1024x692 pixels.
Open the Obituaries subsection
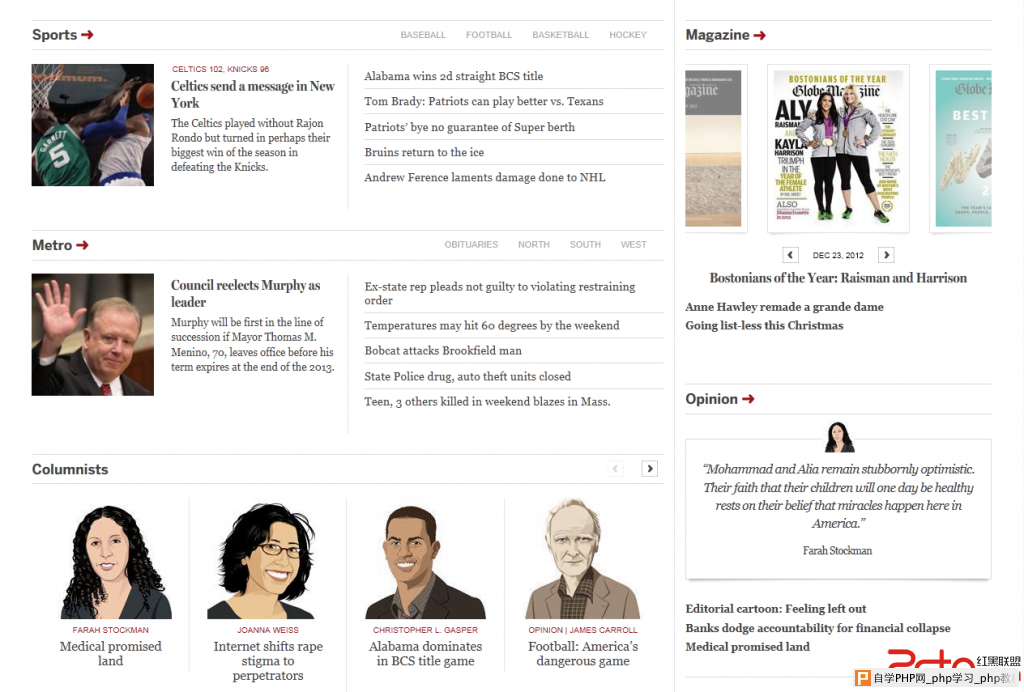point(471,244)
